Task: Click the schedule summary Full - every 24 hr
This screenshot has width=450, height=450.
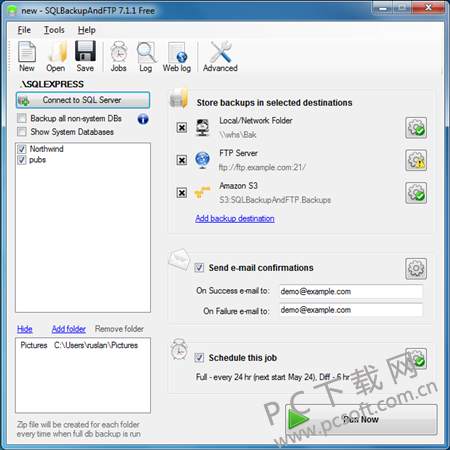Action: (273, 377)
